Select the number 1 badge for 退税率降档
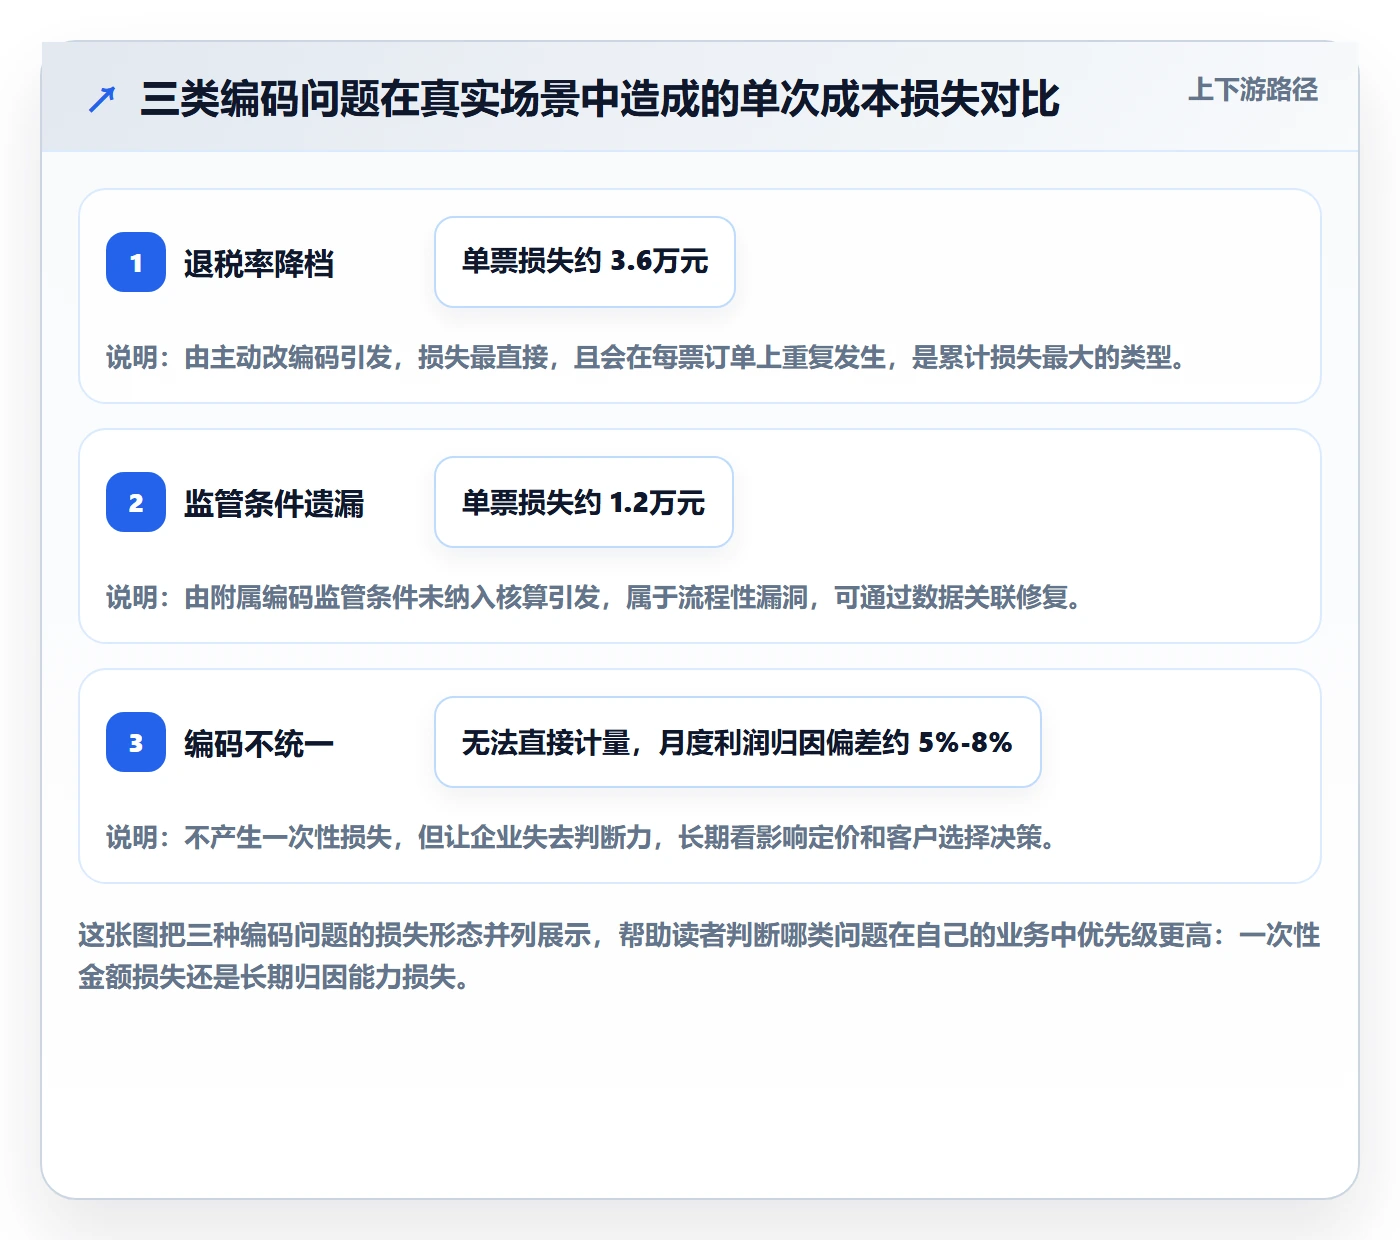 [x=136, y=262]
